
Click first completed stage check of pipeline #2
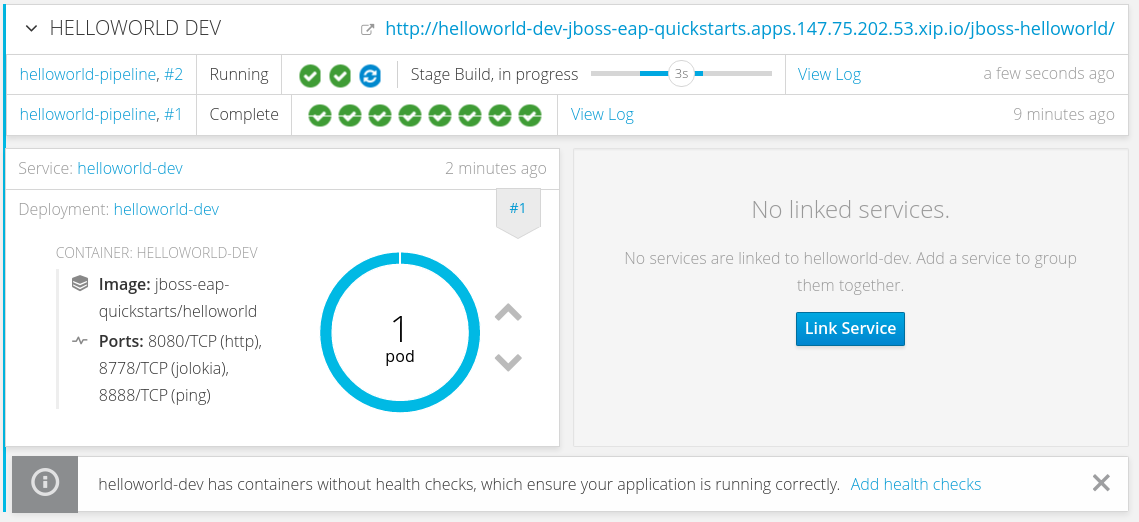310,75
